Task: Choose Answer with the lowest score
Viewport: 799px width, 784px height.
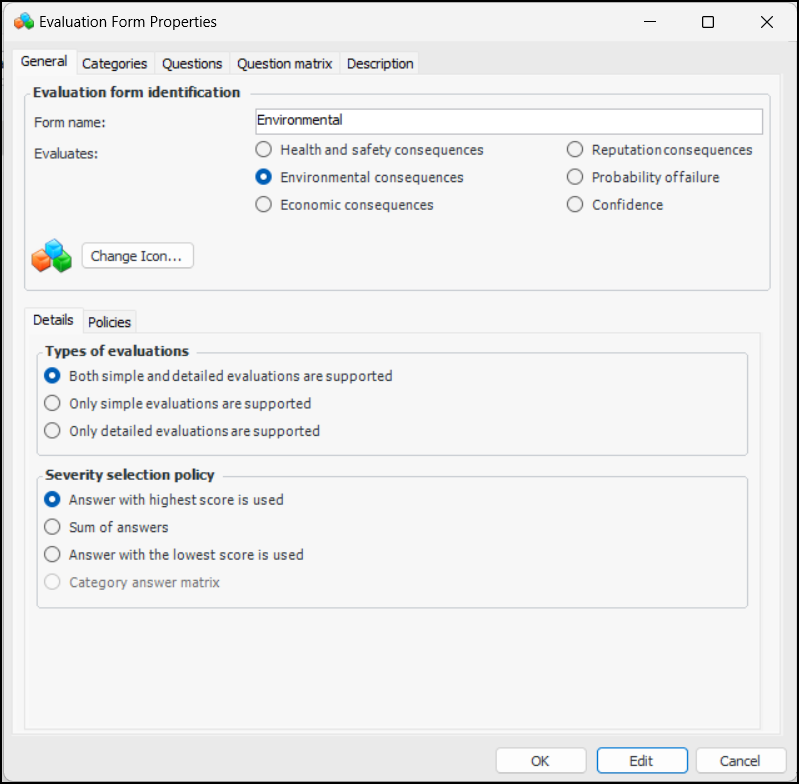Action: pos(53,554)
